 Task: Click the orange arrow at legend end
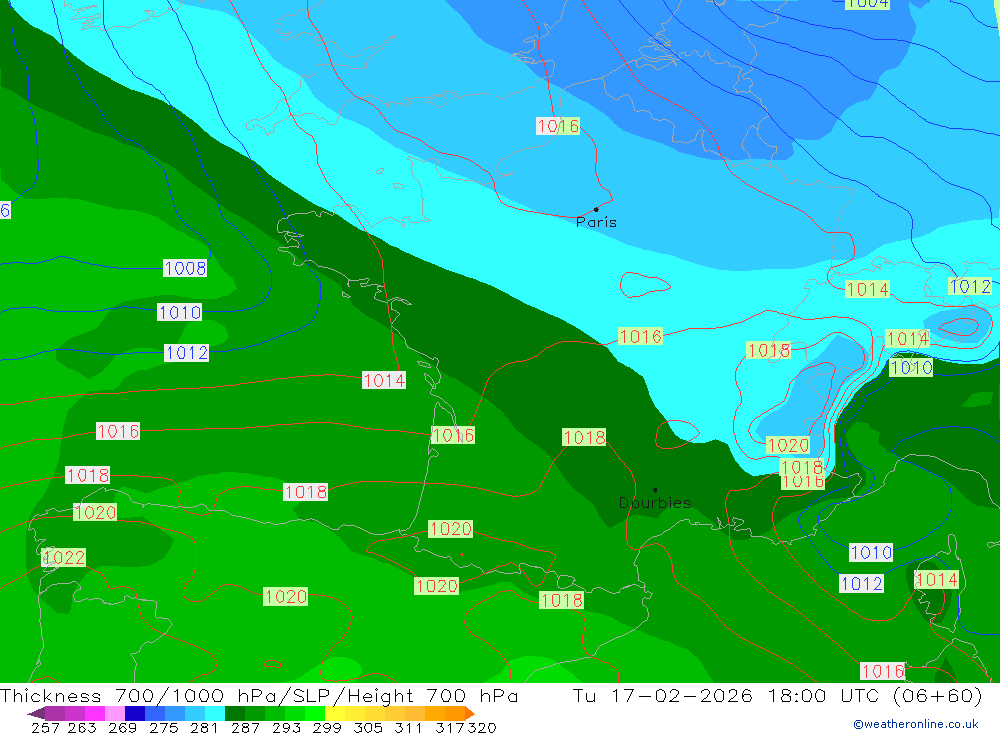coord(470,713)
